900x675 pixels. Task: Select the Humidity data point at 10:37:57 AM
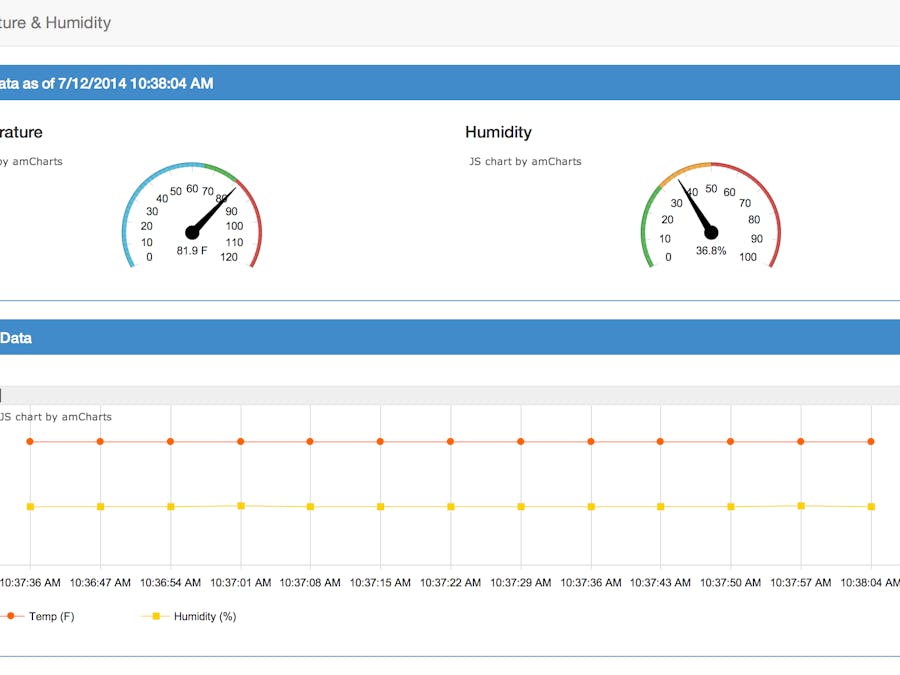point(801,506)
